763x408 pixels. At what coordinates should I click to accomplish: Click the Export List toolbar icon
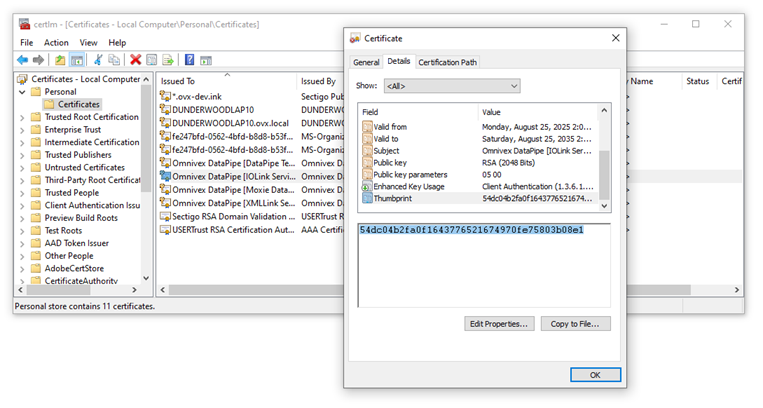[x=169, y=60]
